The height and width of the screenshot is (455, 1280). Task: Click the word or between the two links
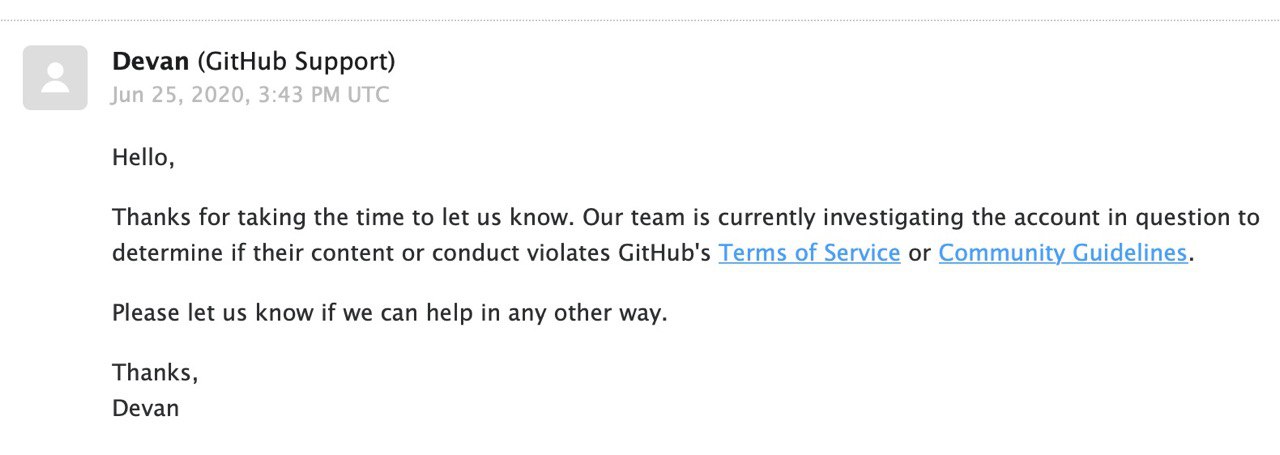click(919, 254)
